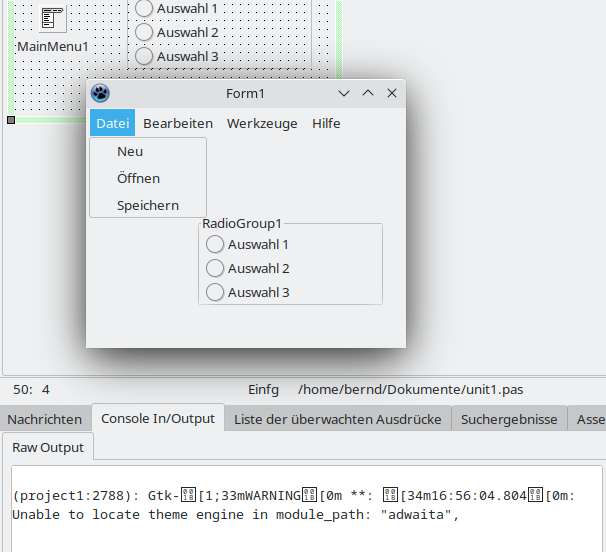Open the Werkzeuge menu
The image size is (606, 552).
click(x=262, y=123)
